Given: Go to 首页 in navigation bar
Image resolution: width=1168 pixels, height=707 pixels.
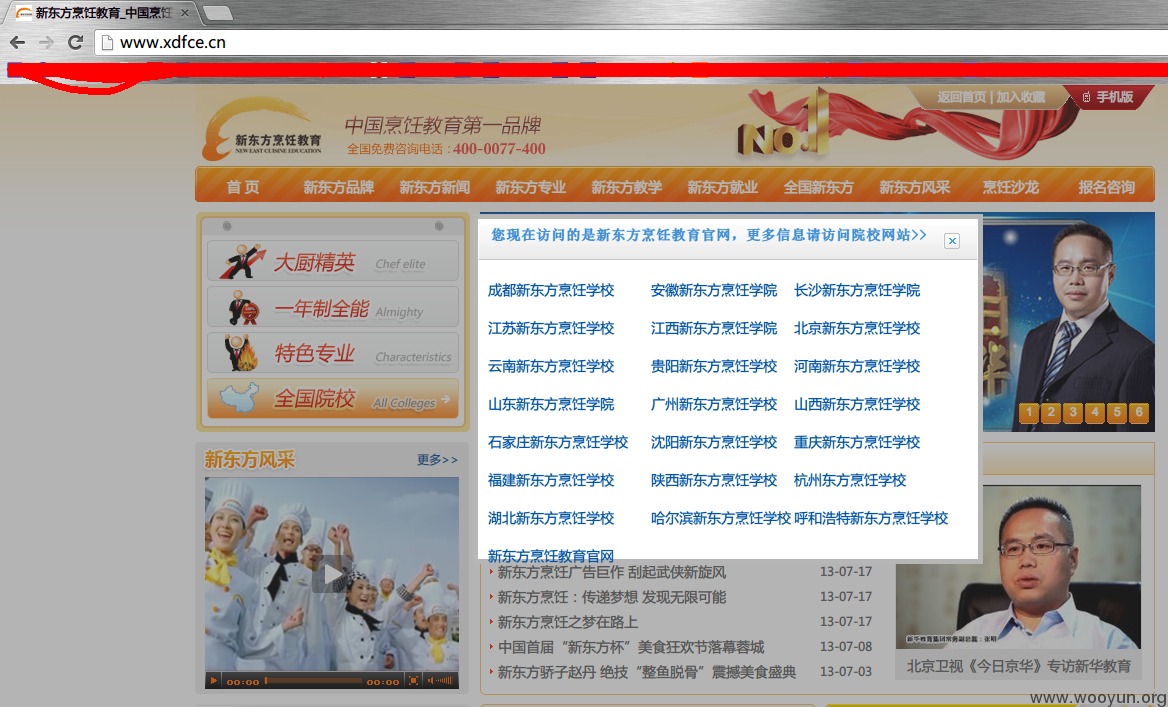Looking at the screenshot, I should coord(243,187).
